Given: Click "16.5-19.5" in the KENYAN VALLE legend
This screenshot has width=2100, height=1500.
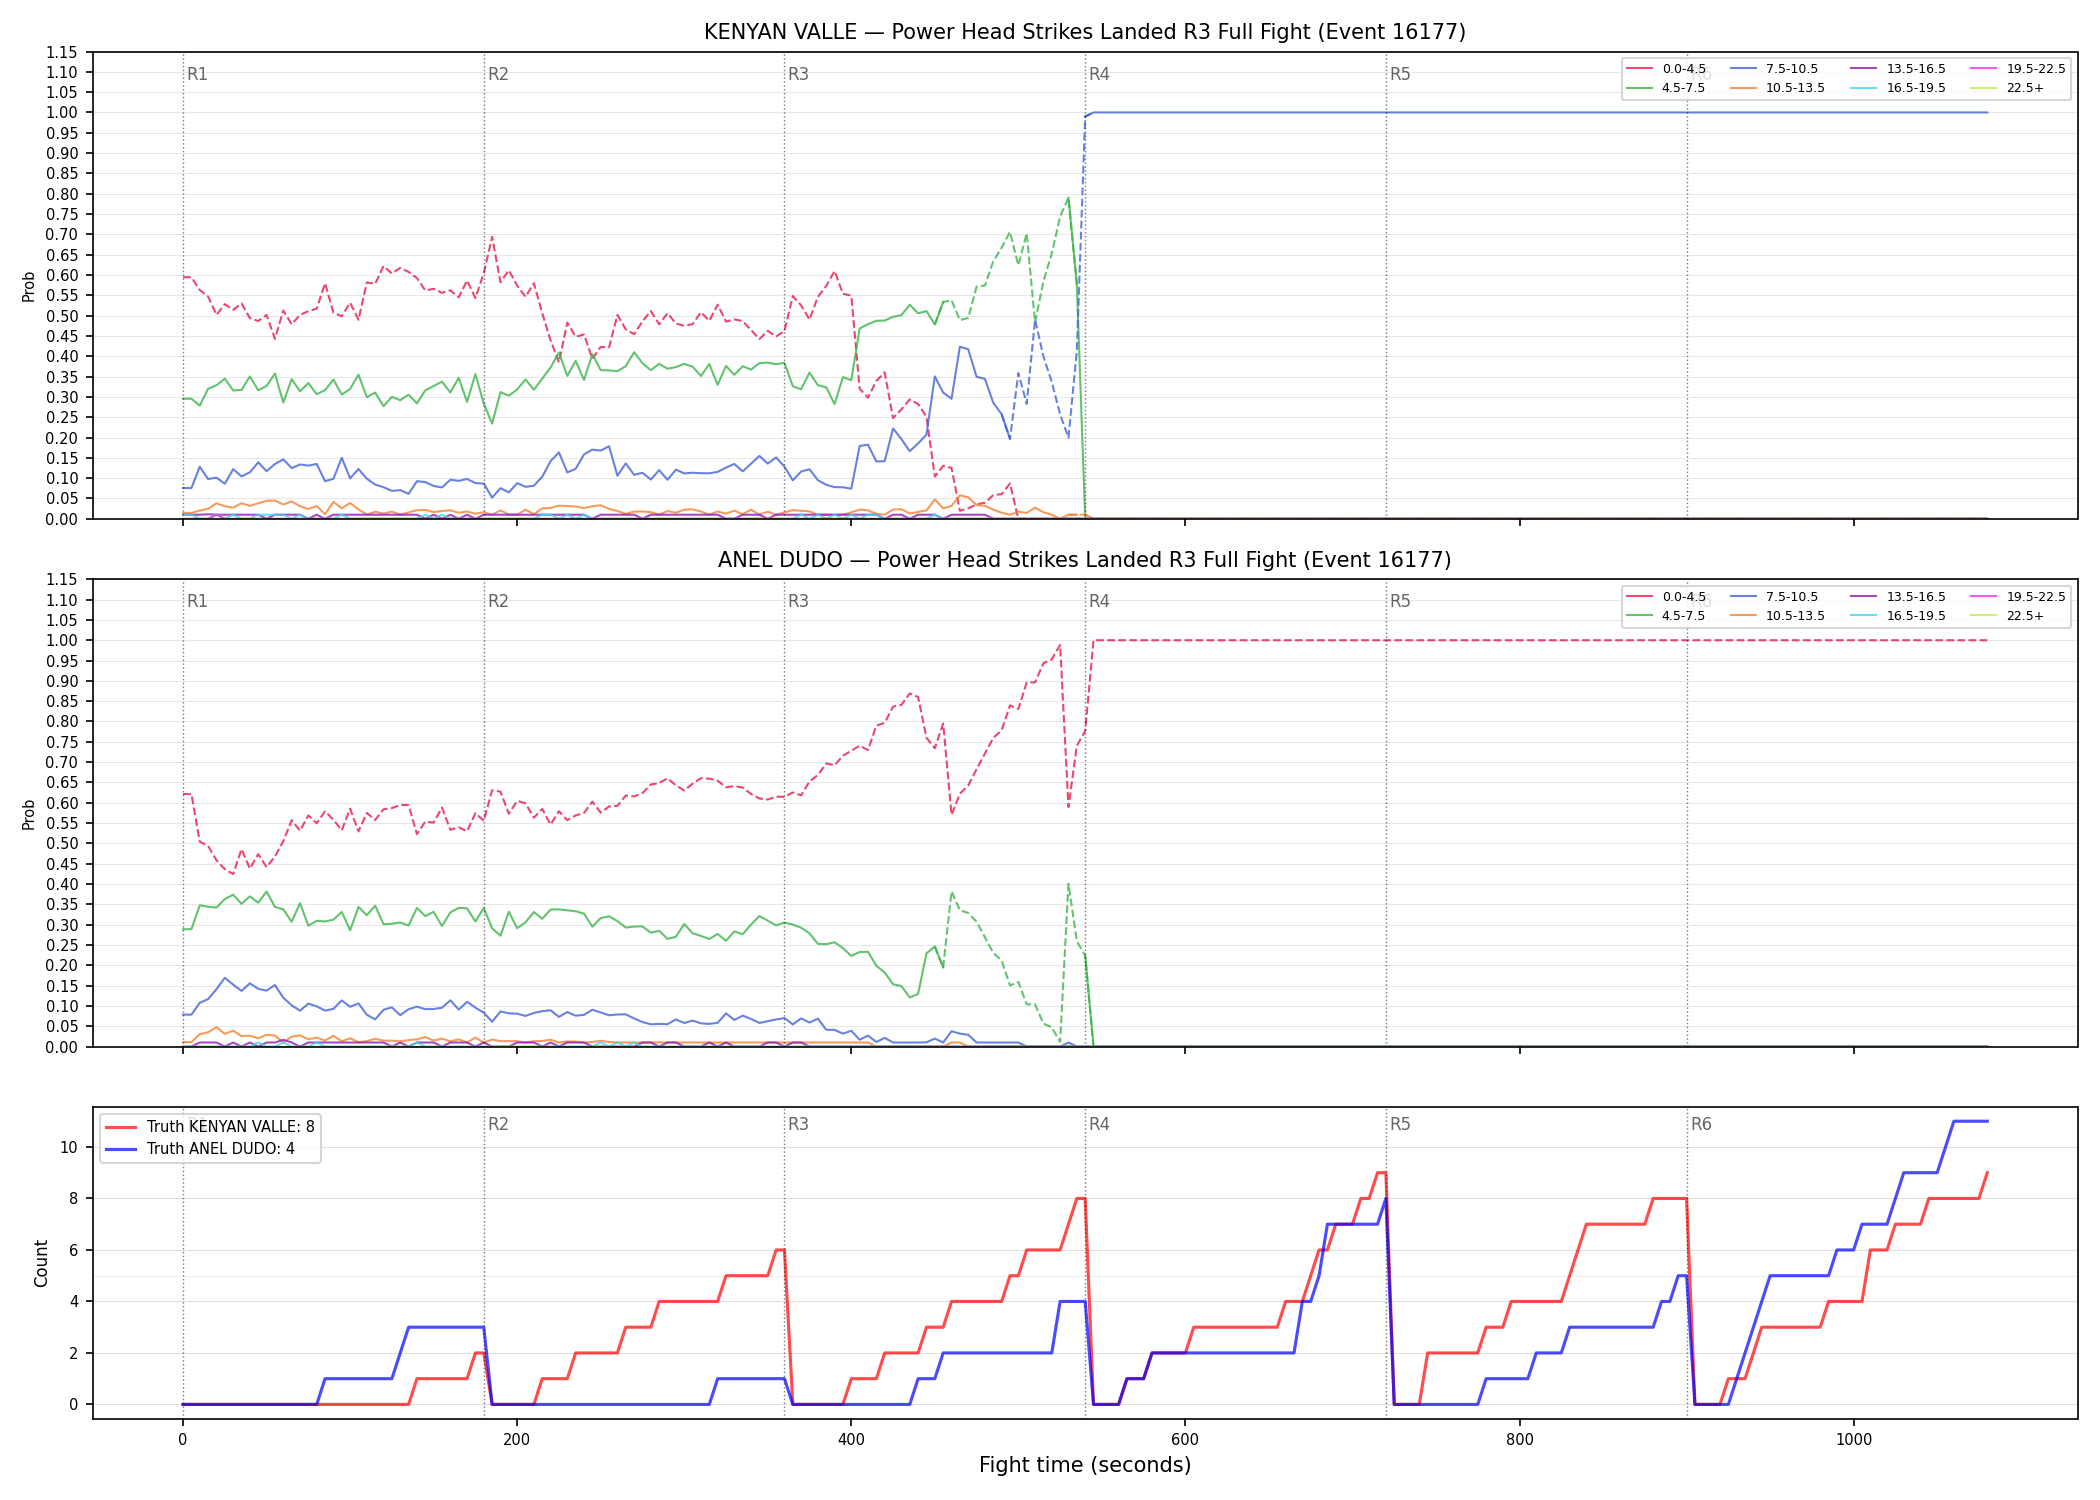Looking at the screenshot, I should tap(1916, 88).
